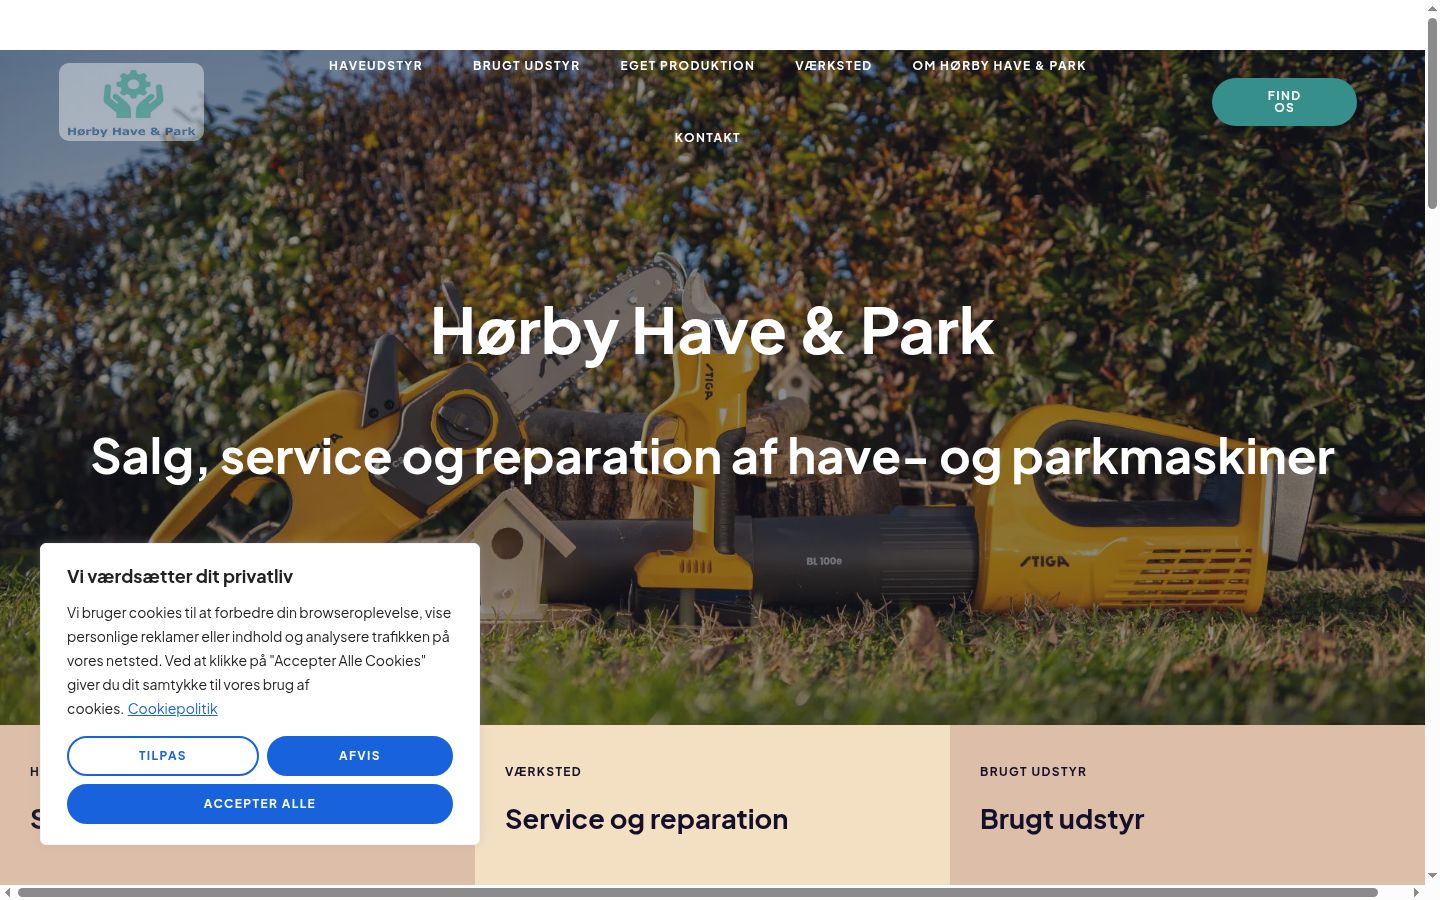Click the 'Vi værdsætter dit privatliv' heading
1440x900 pixels.
pos(180,576)
